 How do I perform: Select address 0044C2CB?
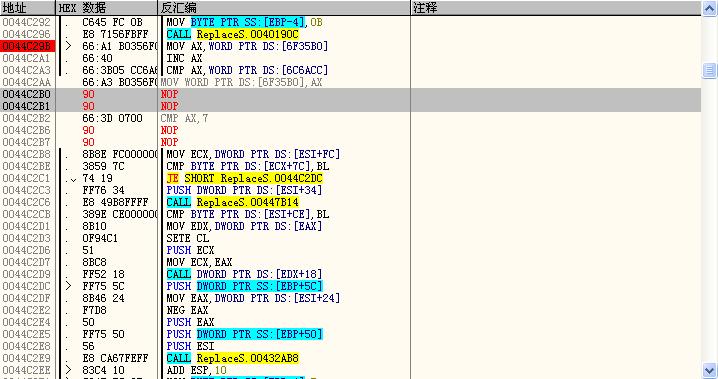tap(27, 214)
